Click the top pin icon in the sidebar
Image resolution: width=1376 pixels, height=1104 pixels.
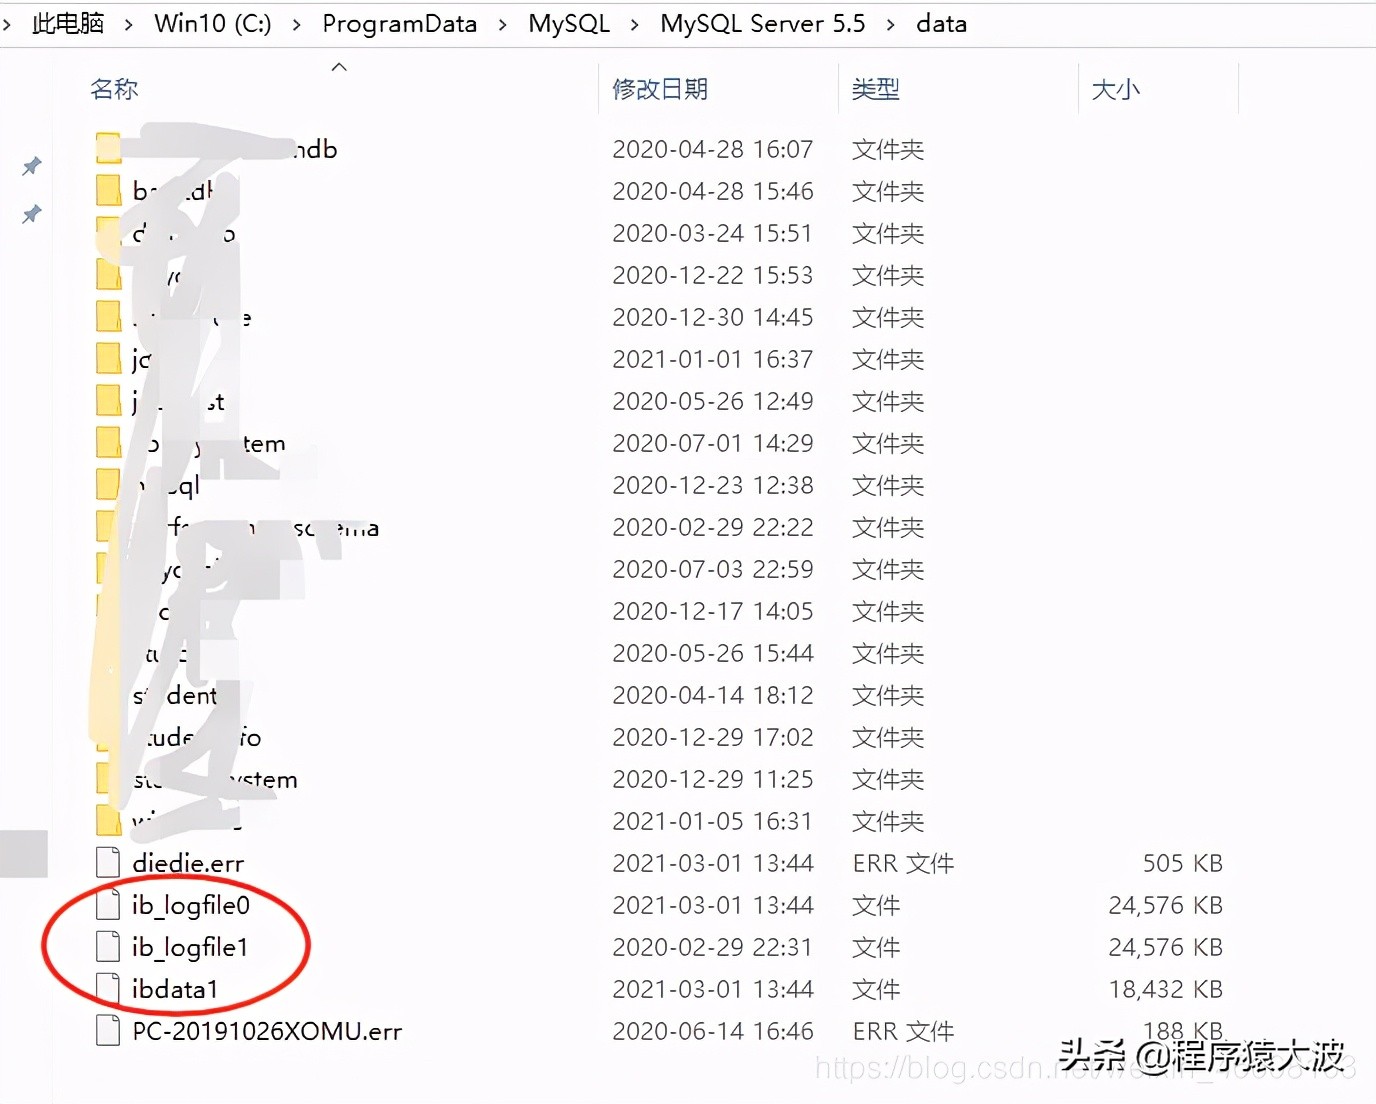pos(31,166)
